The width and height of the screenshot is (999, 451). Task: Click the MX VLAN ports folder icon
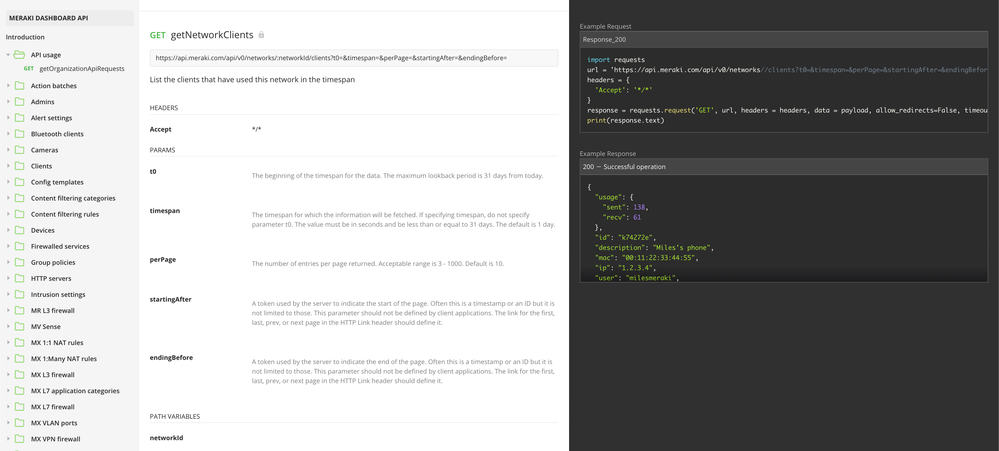19,423
